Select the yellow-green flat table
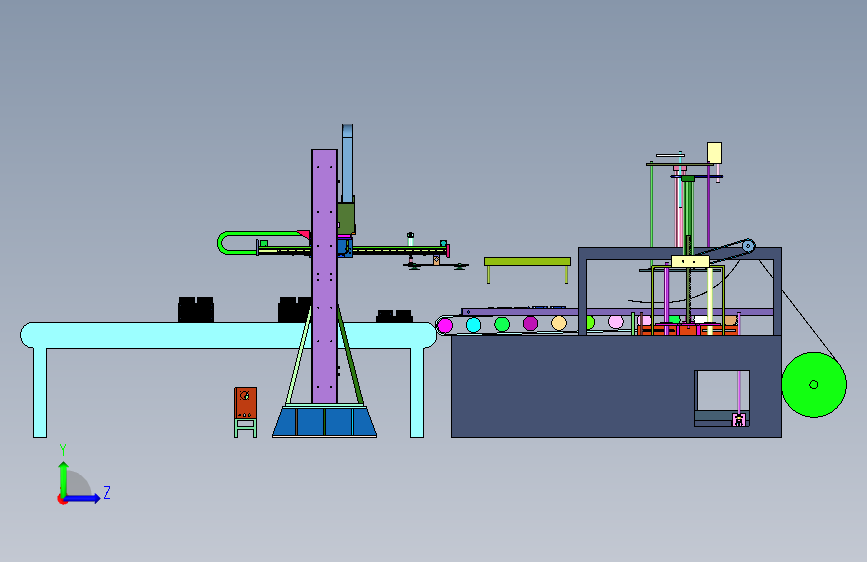This screenshot has width=867, height=562. click(527, 262)
